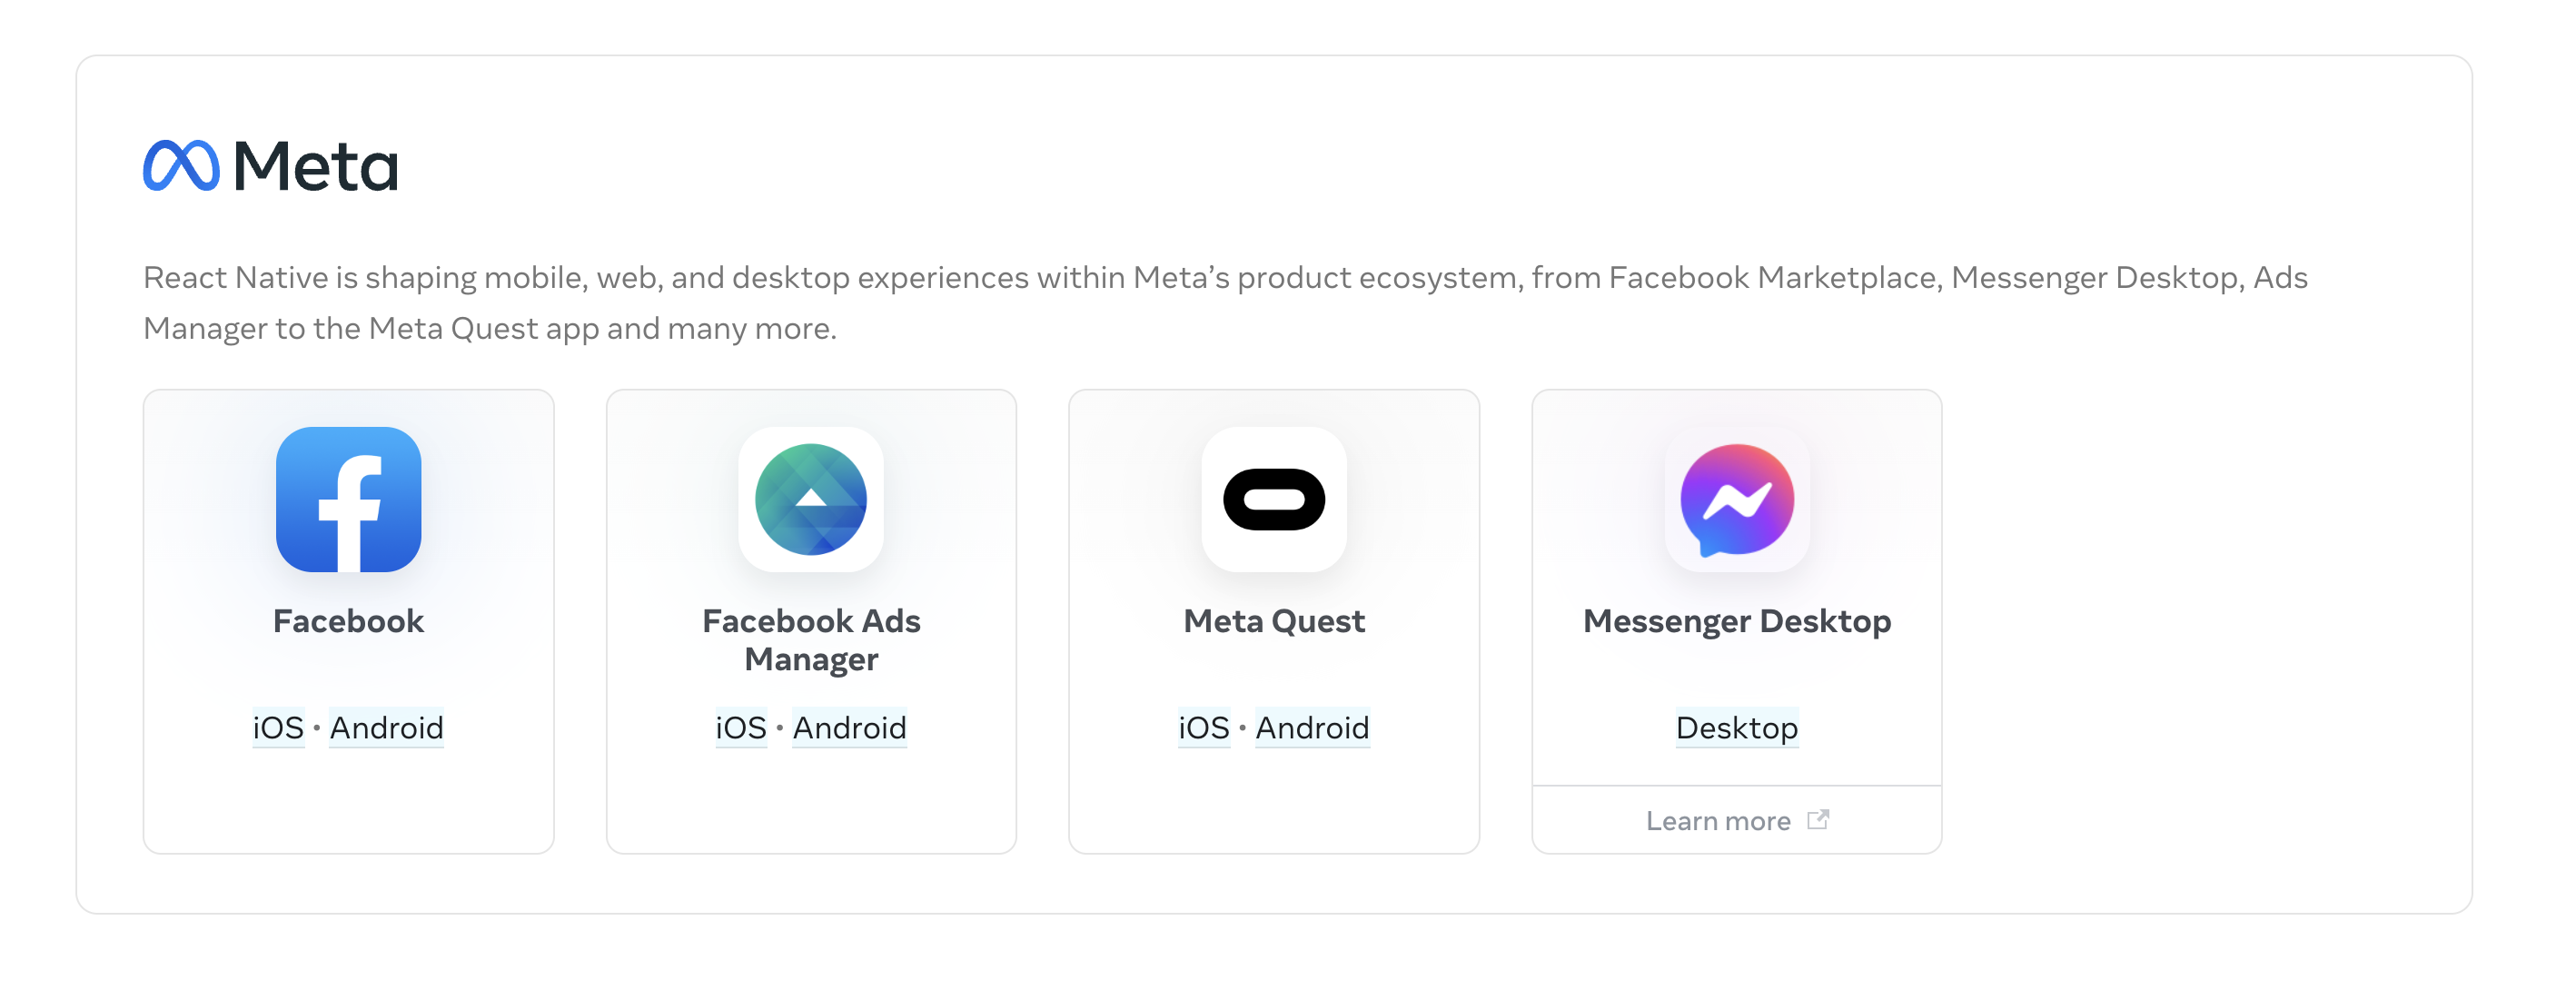Image resolution: width=2576 pixels, height=990 pixels.
Task: Open Android link under Facebook Ads Manager
Action: coord(849,727)
